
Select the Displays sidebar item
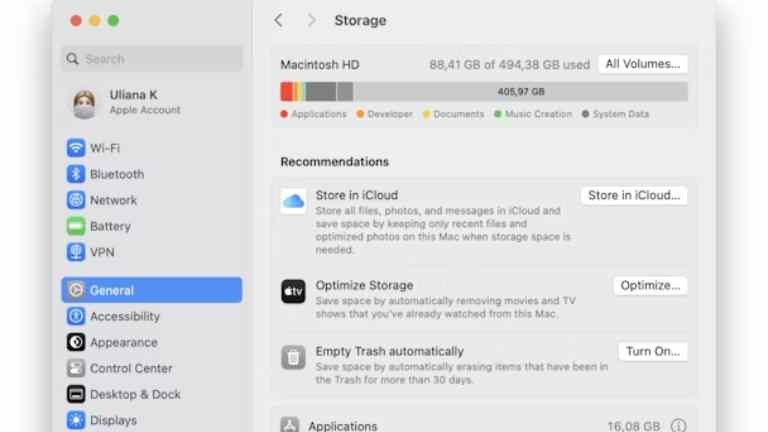click(152, 420)
